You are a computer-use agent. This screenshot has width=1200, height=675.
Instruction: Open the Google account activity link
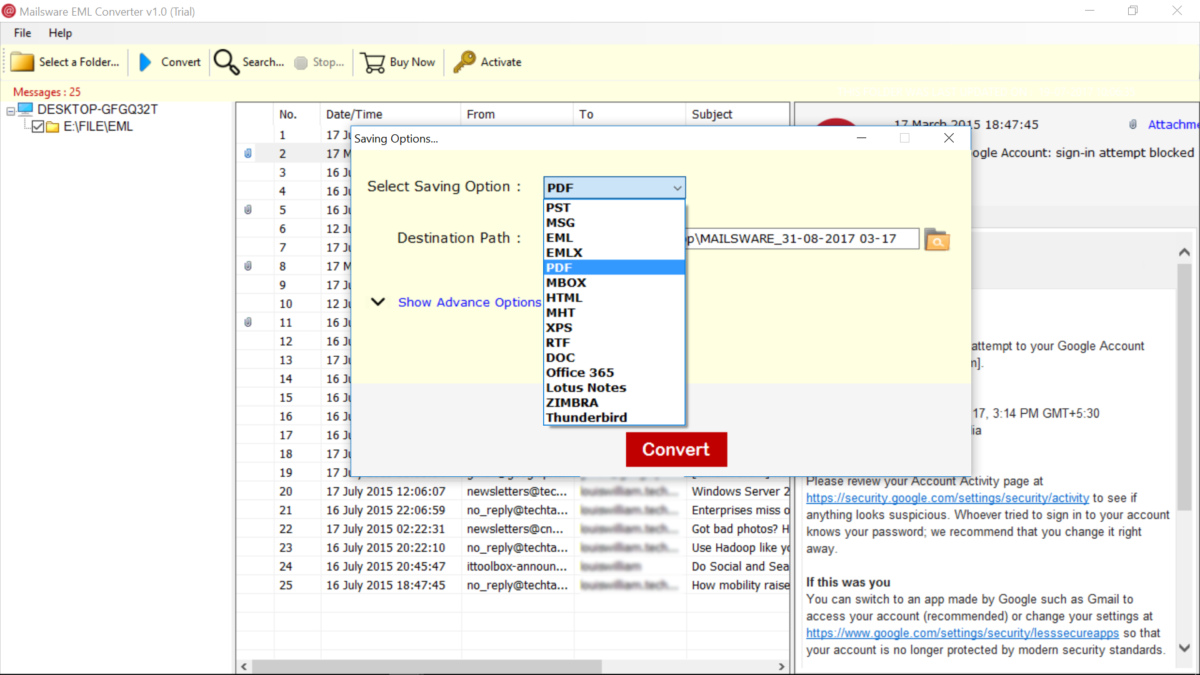(x=947, y=497)
